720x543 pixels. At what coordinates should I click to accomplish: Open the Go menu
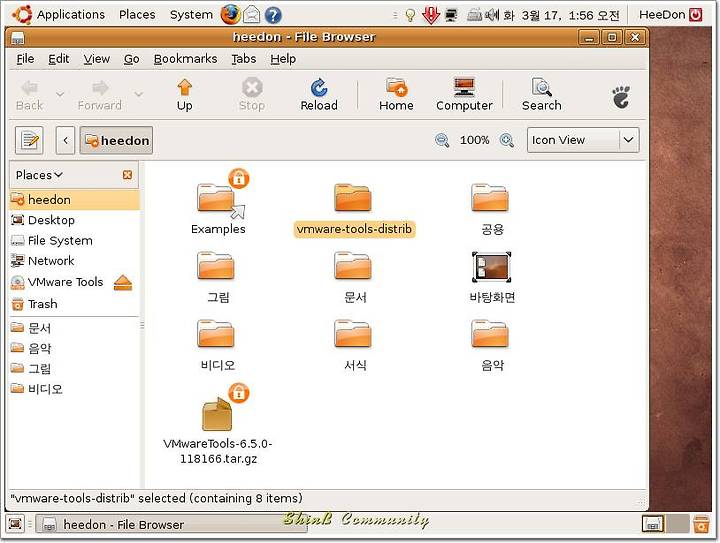[132, 59]
